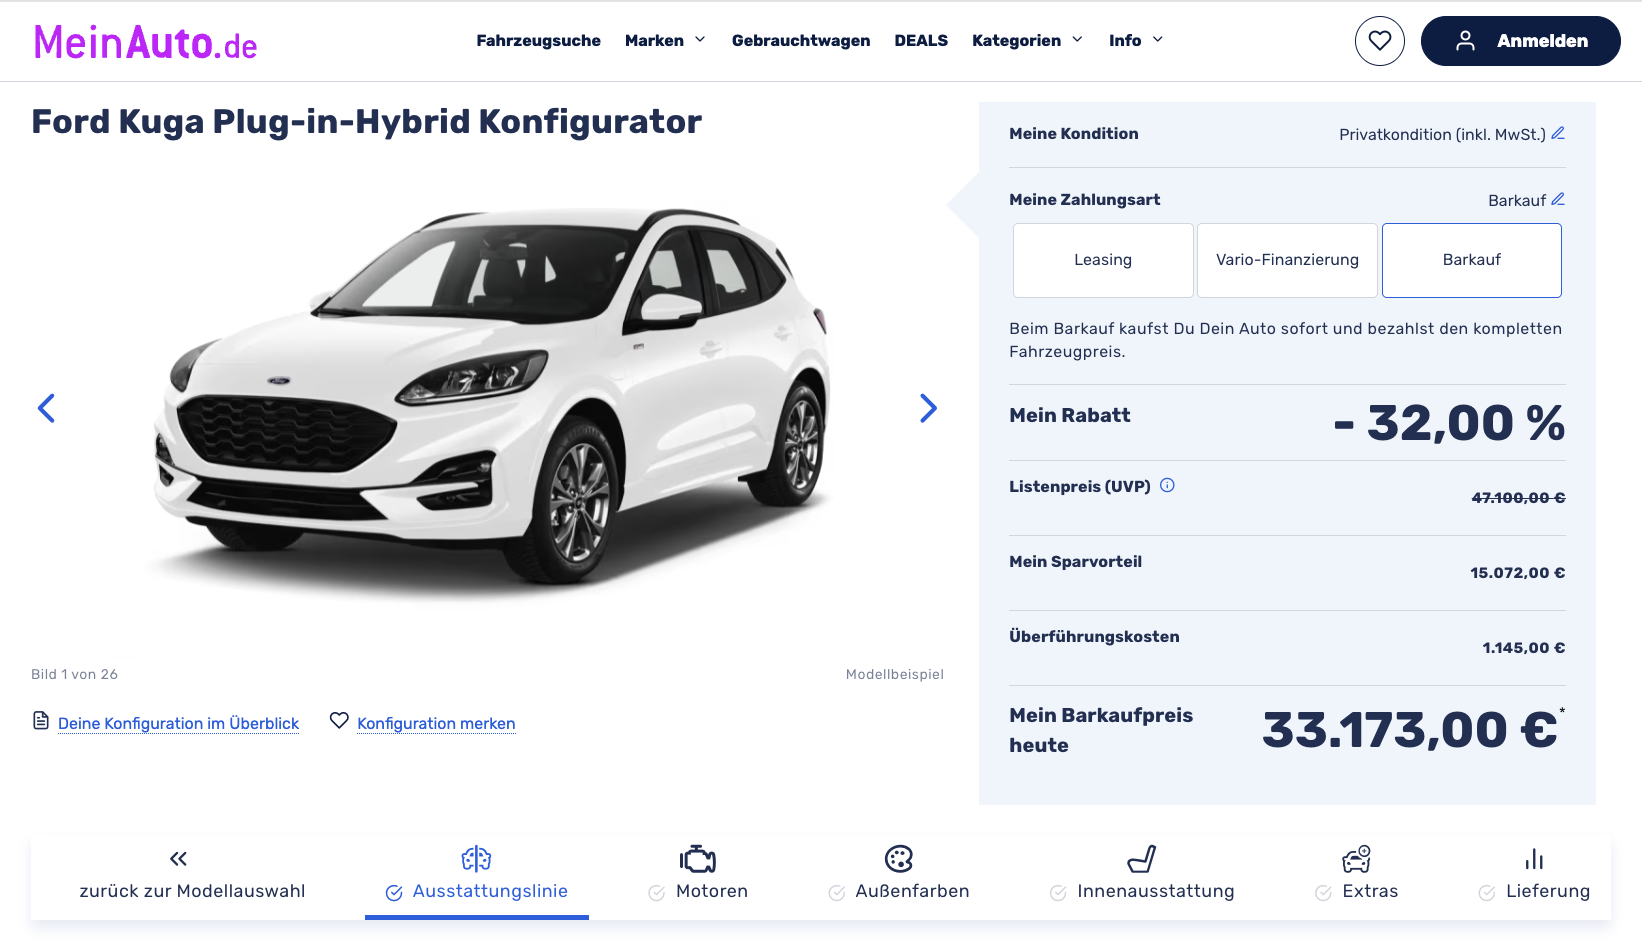This screenshot has width=1642, height=942.
Task: Expand the Kategorien dropdown menu
Action: click(1027, 41)
